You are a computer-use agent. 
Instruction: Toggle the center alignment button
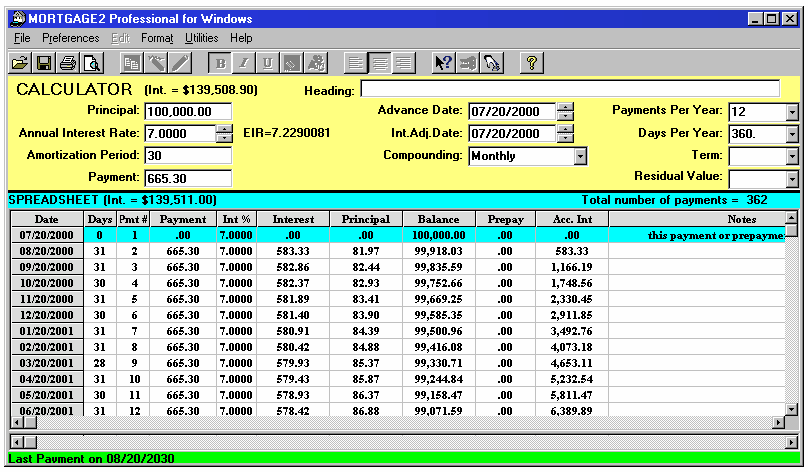(379, 63)
